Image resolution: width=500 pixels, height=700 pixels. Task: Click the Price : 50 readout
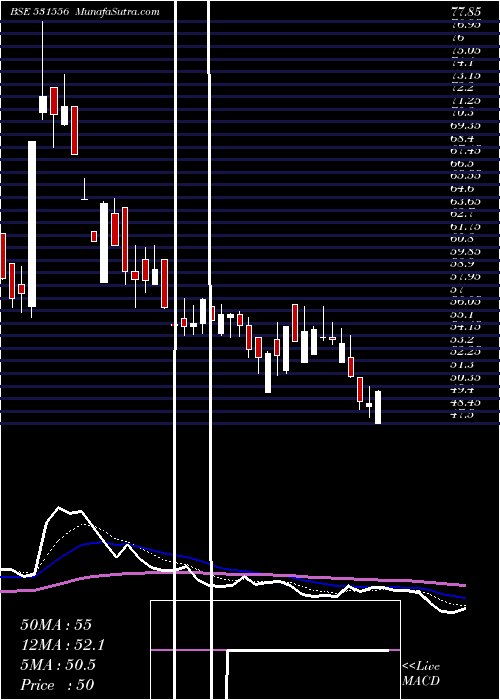tap(57, 685)
